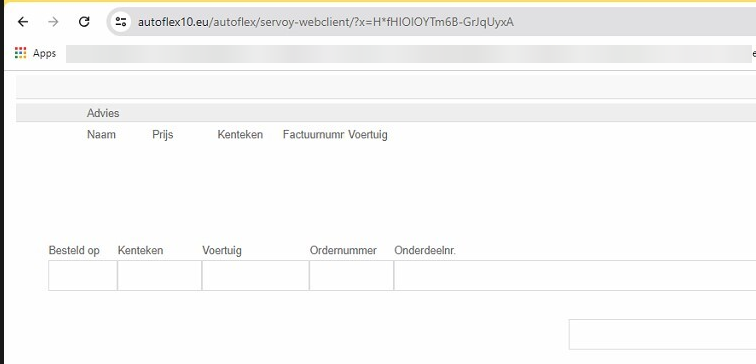
Task: Click Kenteken header under Advies
Action: click(240, 135)
